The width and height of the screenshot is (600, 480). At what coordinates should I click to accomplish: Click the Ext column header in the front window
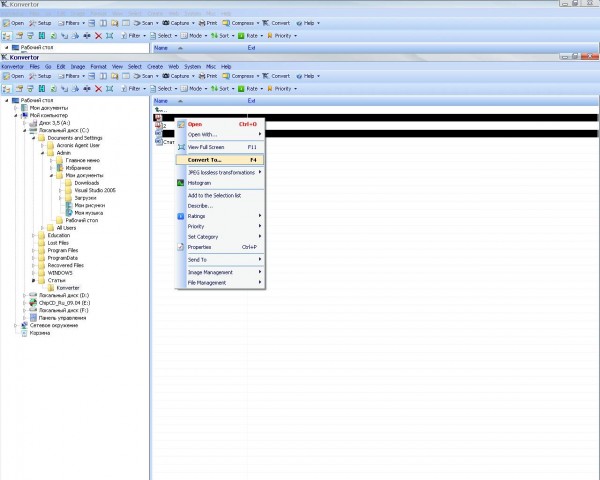tap(251, 101)
